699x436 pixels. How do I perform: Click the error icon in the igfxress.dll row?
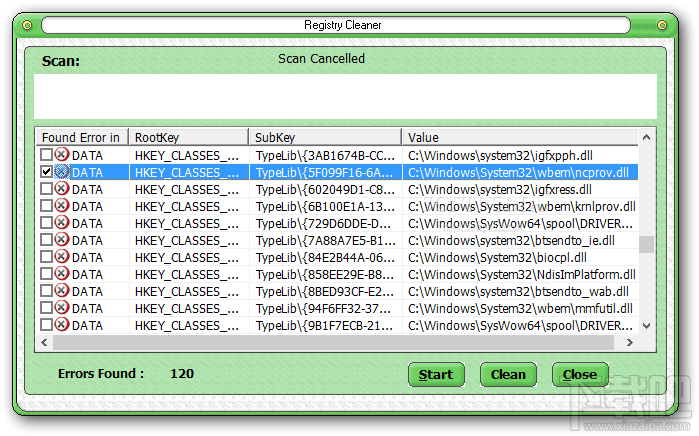pos(62,189)
